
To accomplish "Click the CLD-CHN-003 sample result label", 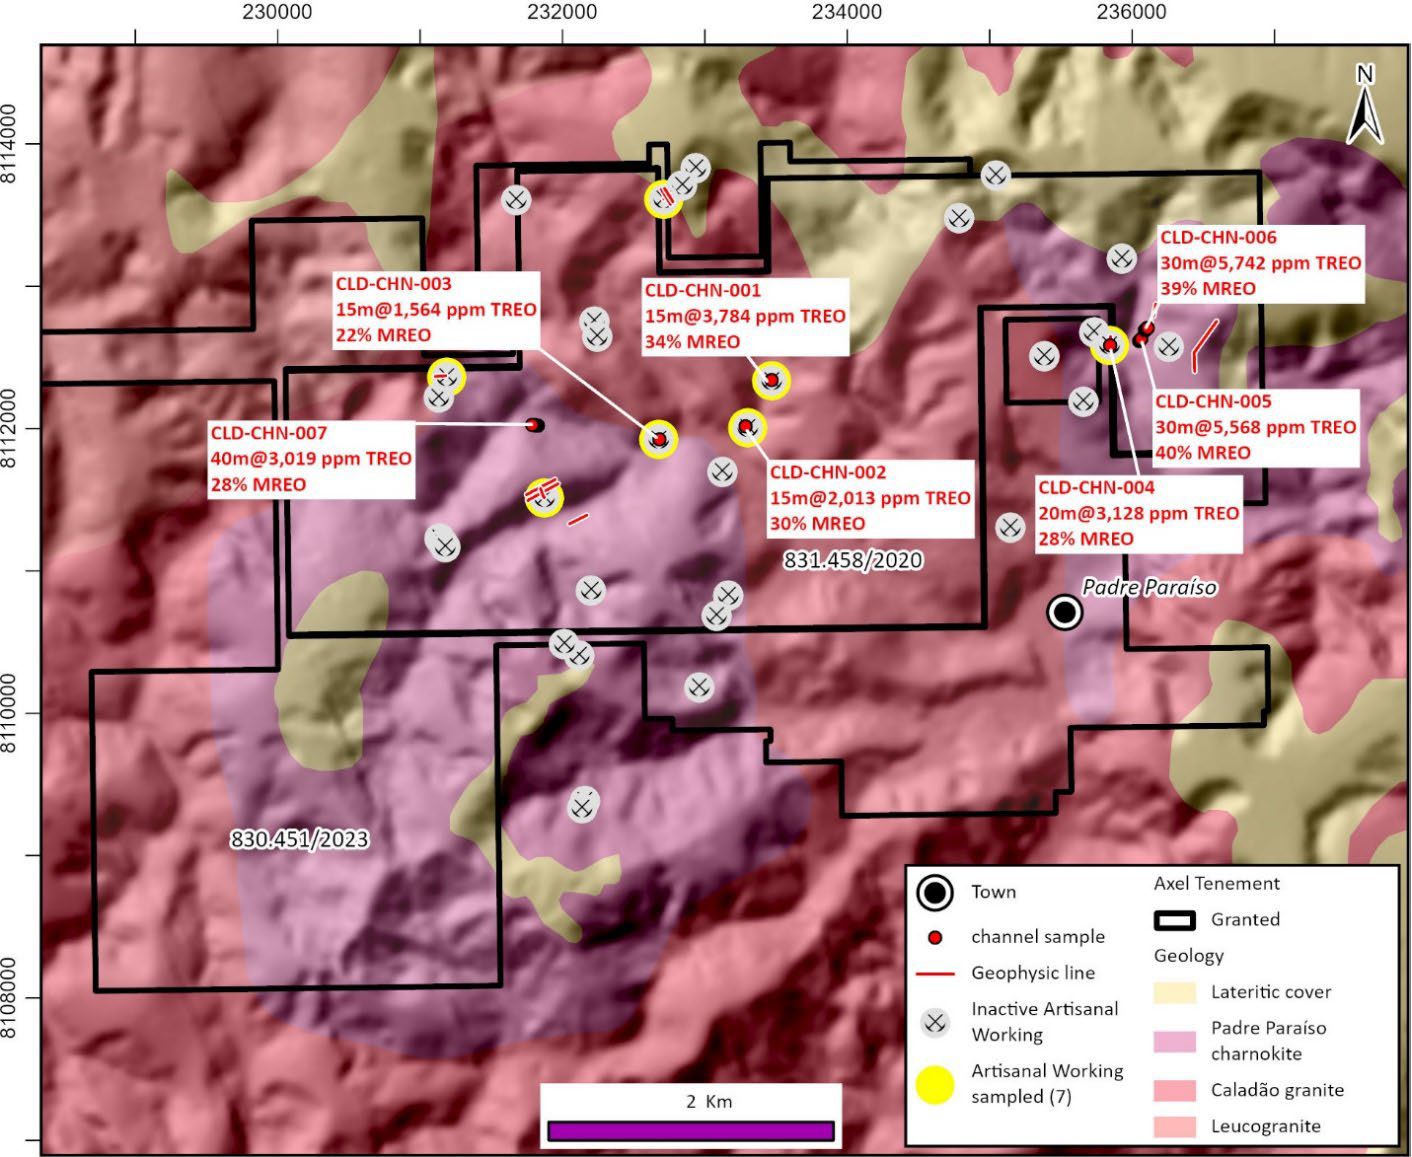I will tap(436, 310).
